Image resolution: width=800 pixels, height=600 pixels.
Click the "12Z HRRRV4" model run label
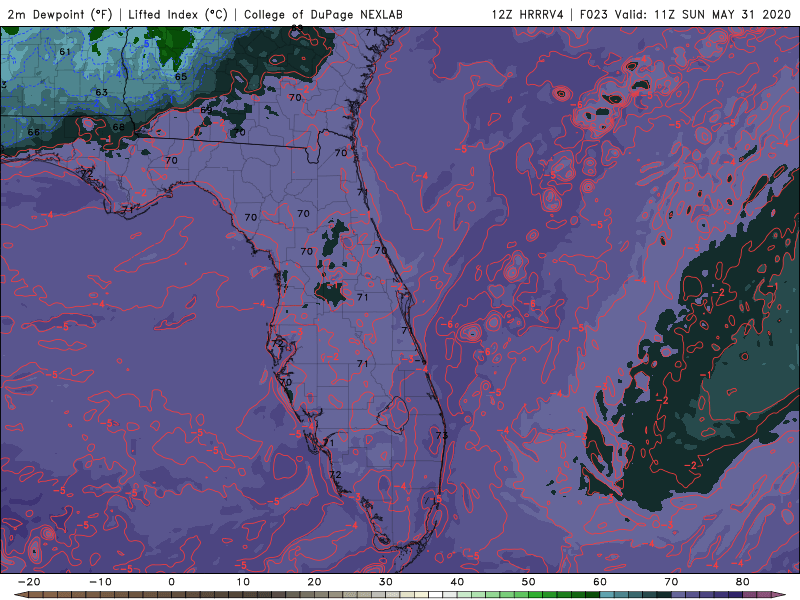click(x=528, y=14)
